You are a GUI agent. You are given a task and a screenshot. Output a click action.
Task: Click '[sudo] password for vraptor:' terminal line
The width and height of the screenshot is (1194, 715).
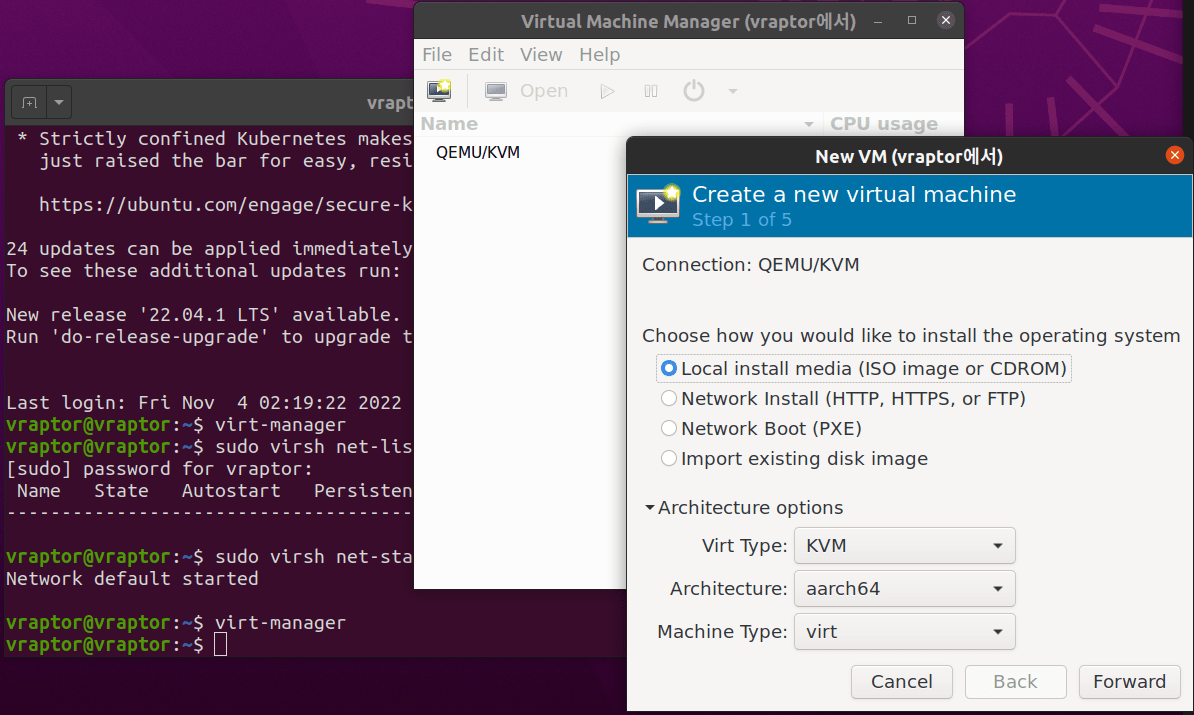[x=159, y=469]
